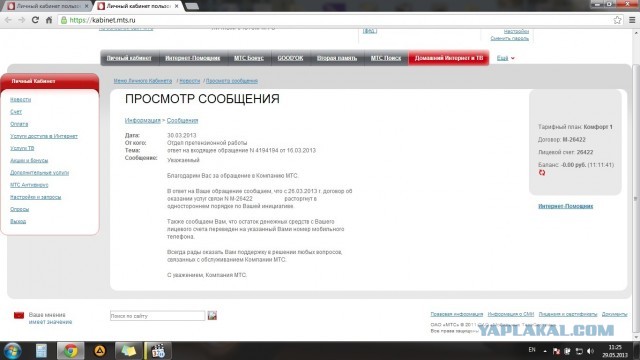Open Оплата in the sidebar

[x=19, y=124]
